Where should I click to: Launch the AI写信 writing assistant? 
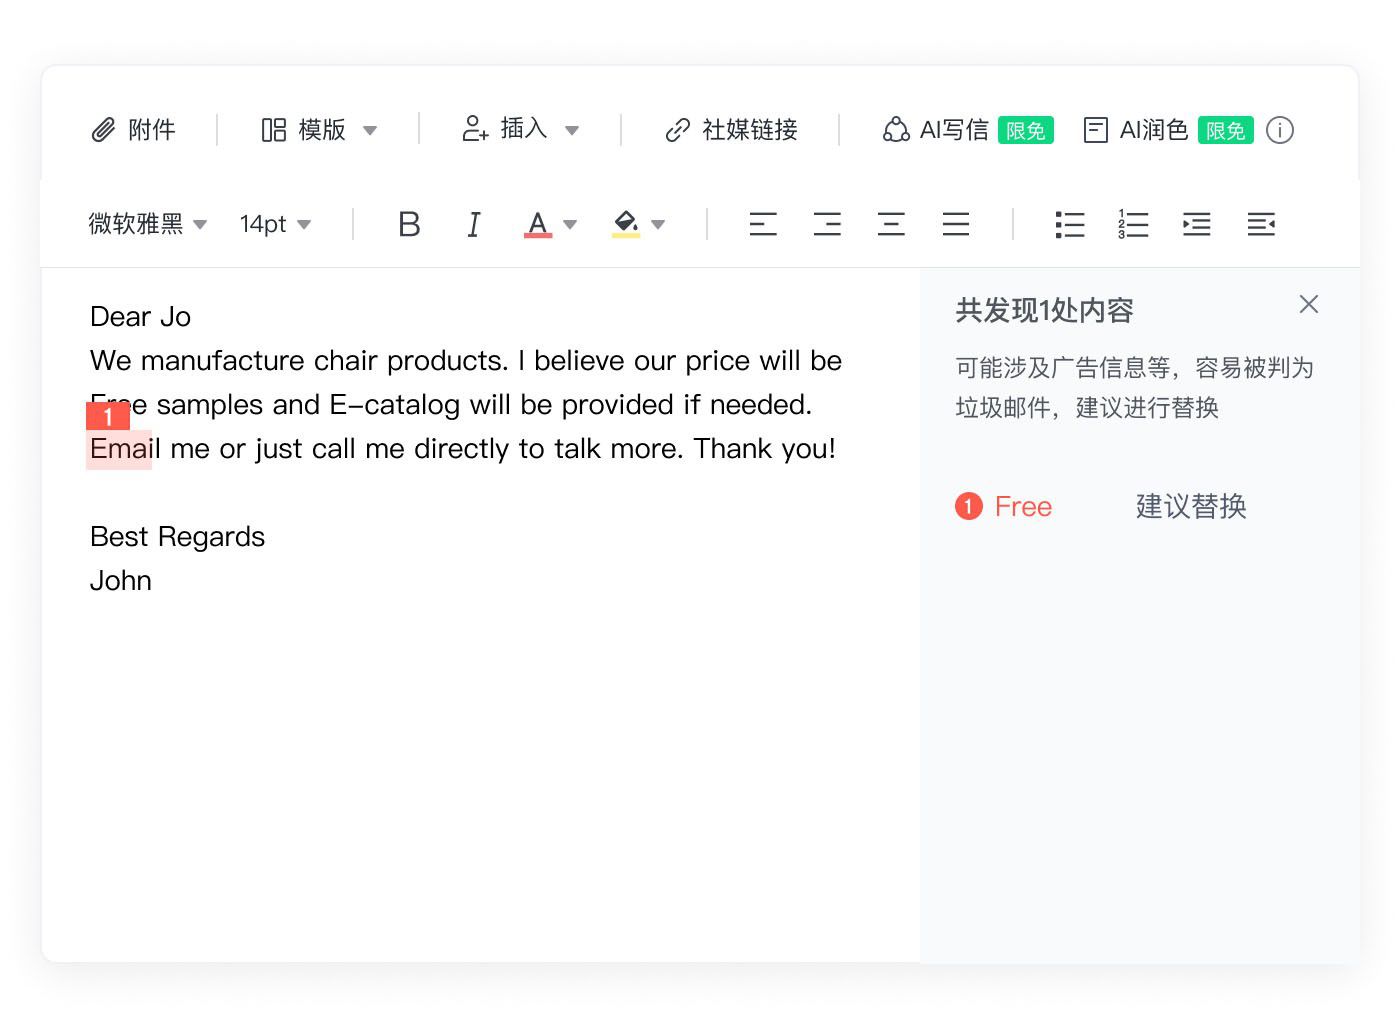[936, 130]
